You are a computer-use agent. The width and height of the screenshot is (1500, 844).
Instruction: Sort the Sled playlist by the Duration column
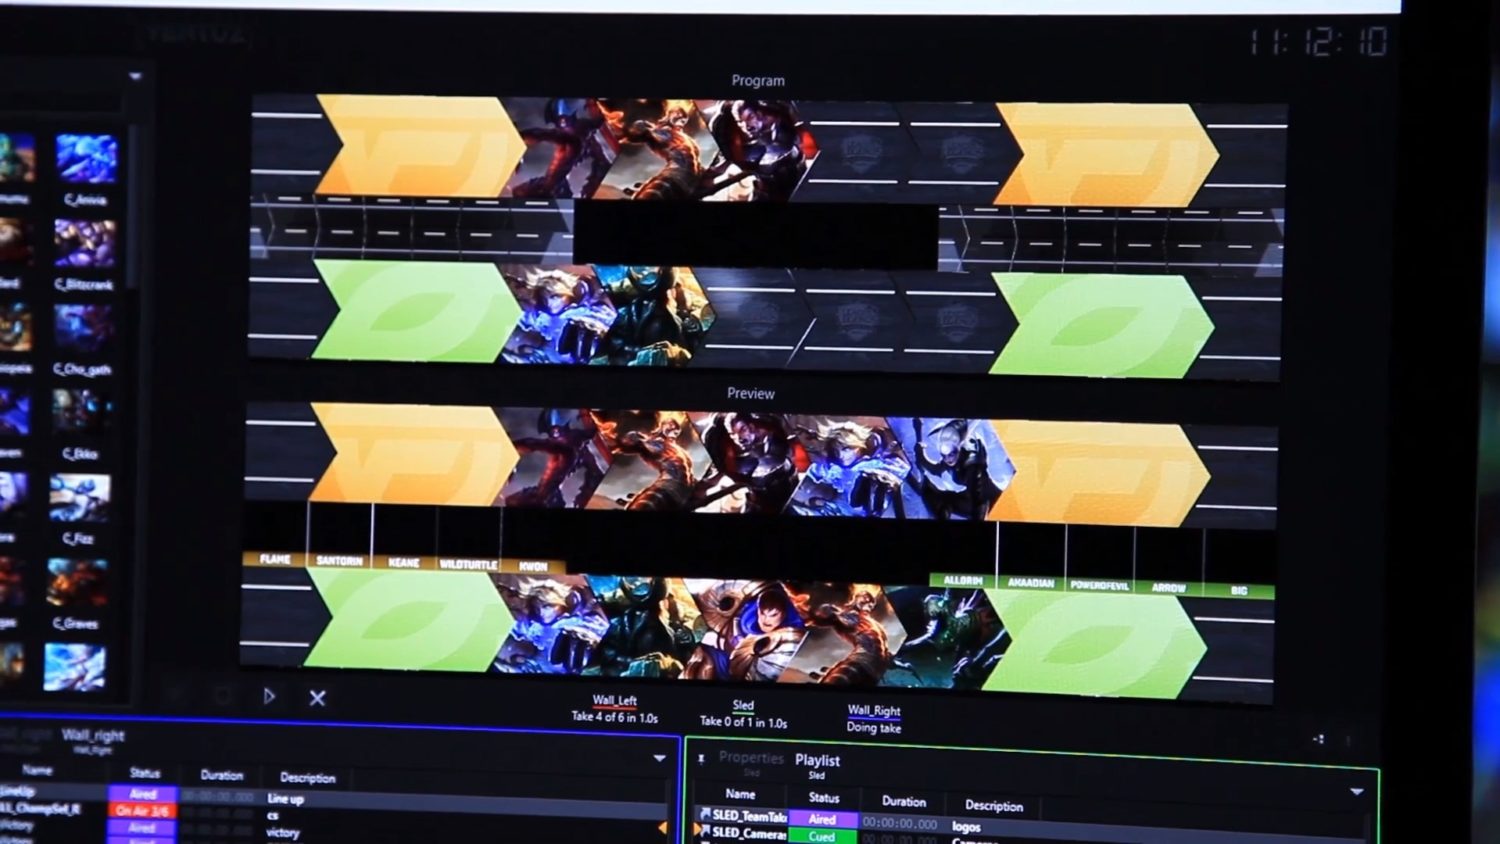click(x=902, y=801)
